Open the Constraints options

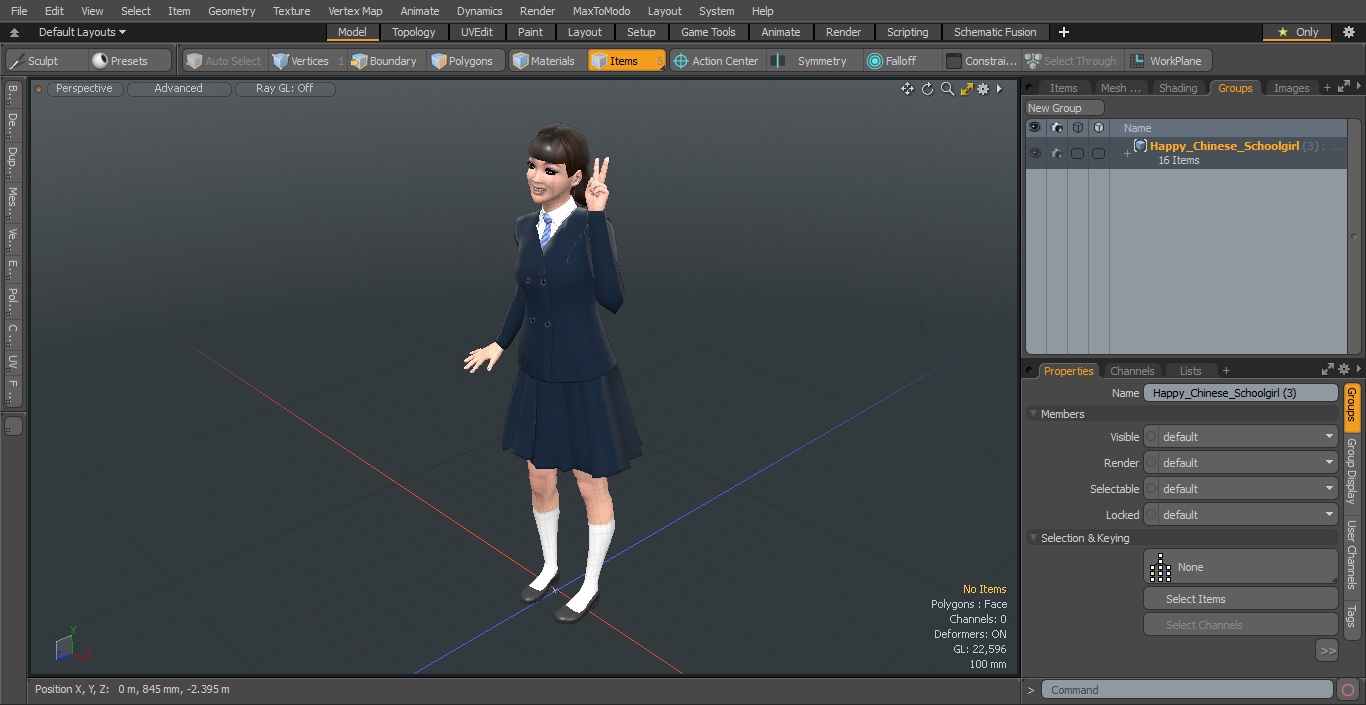tap(982, 61)
